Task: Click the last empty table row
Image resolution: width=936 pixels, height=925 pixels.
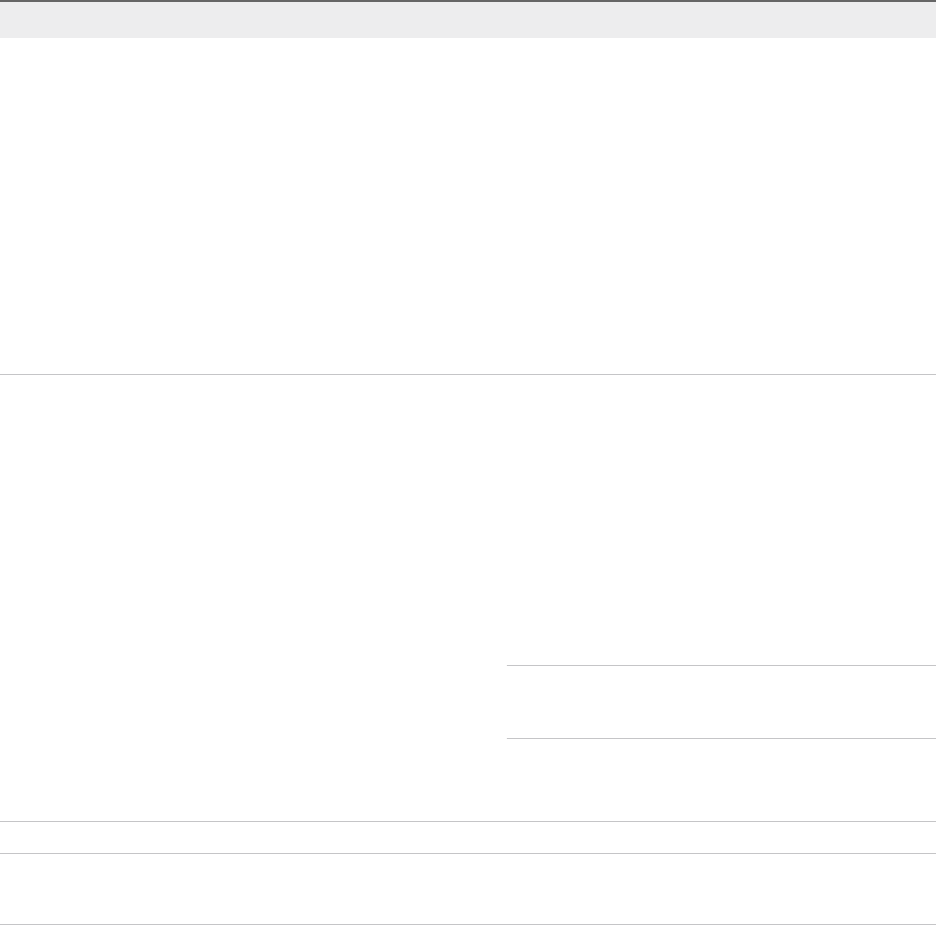Action: 468,888
